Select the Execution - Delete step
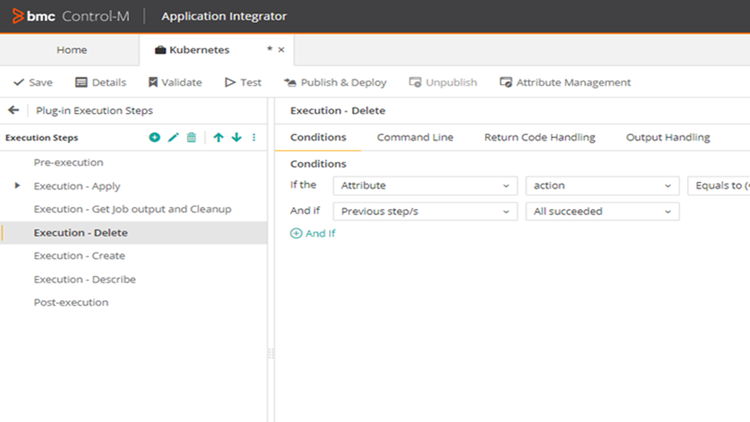750x422 pixels. coord(133,233)
